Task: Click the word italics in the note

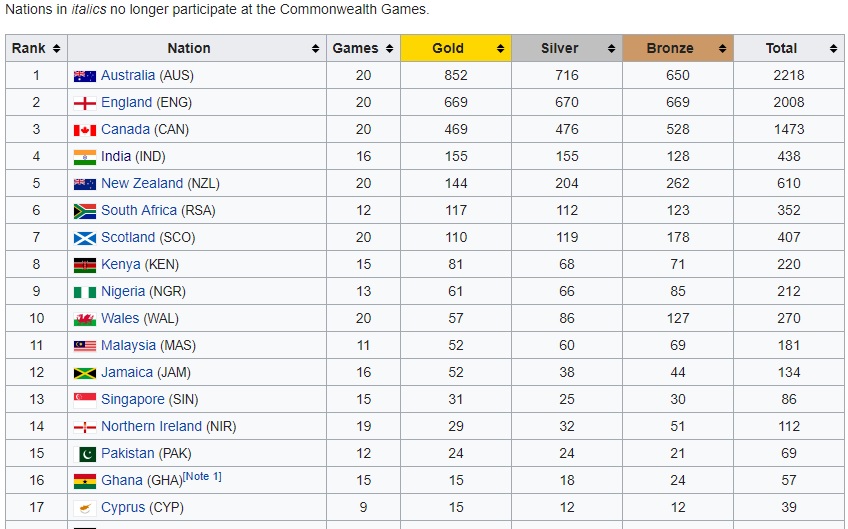Action: point(89,9)
